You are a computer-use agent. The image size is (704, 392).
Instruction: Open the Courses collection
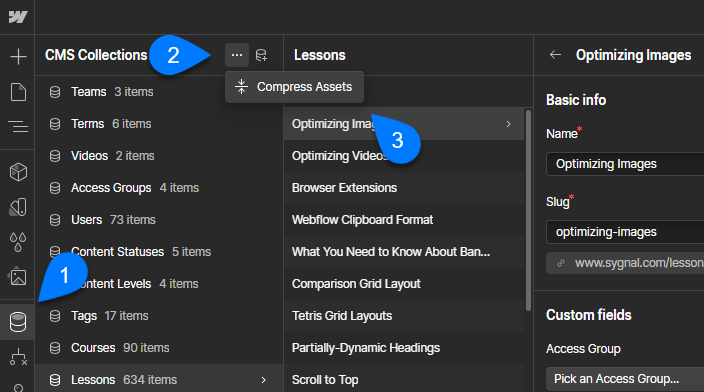[x=159, y=348]
